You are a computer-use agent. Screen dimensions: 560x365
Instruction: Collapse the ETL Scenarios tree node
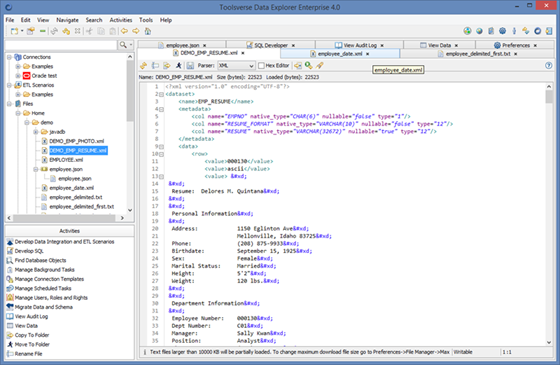coord(10,85)
